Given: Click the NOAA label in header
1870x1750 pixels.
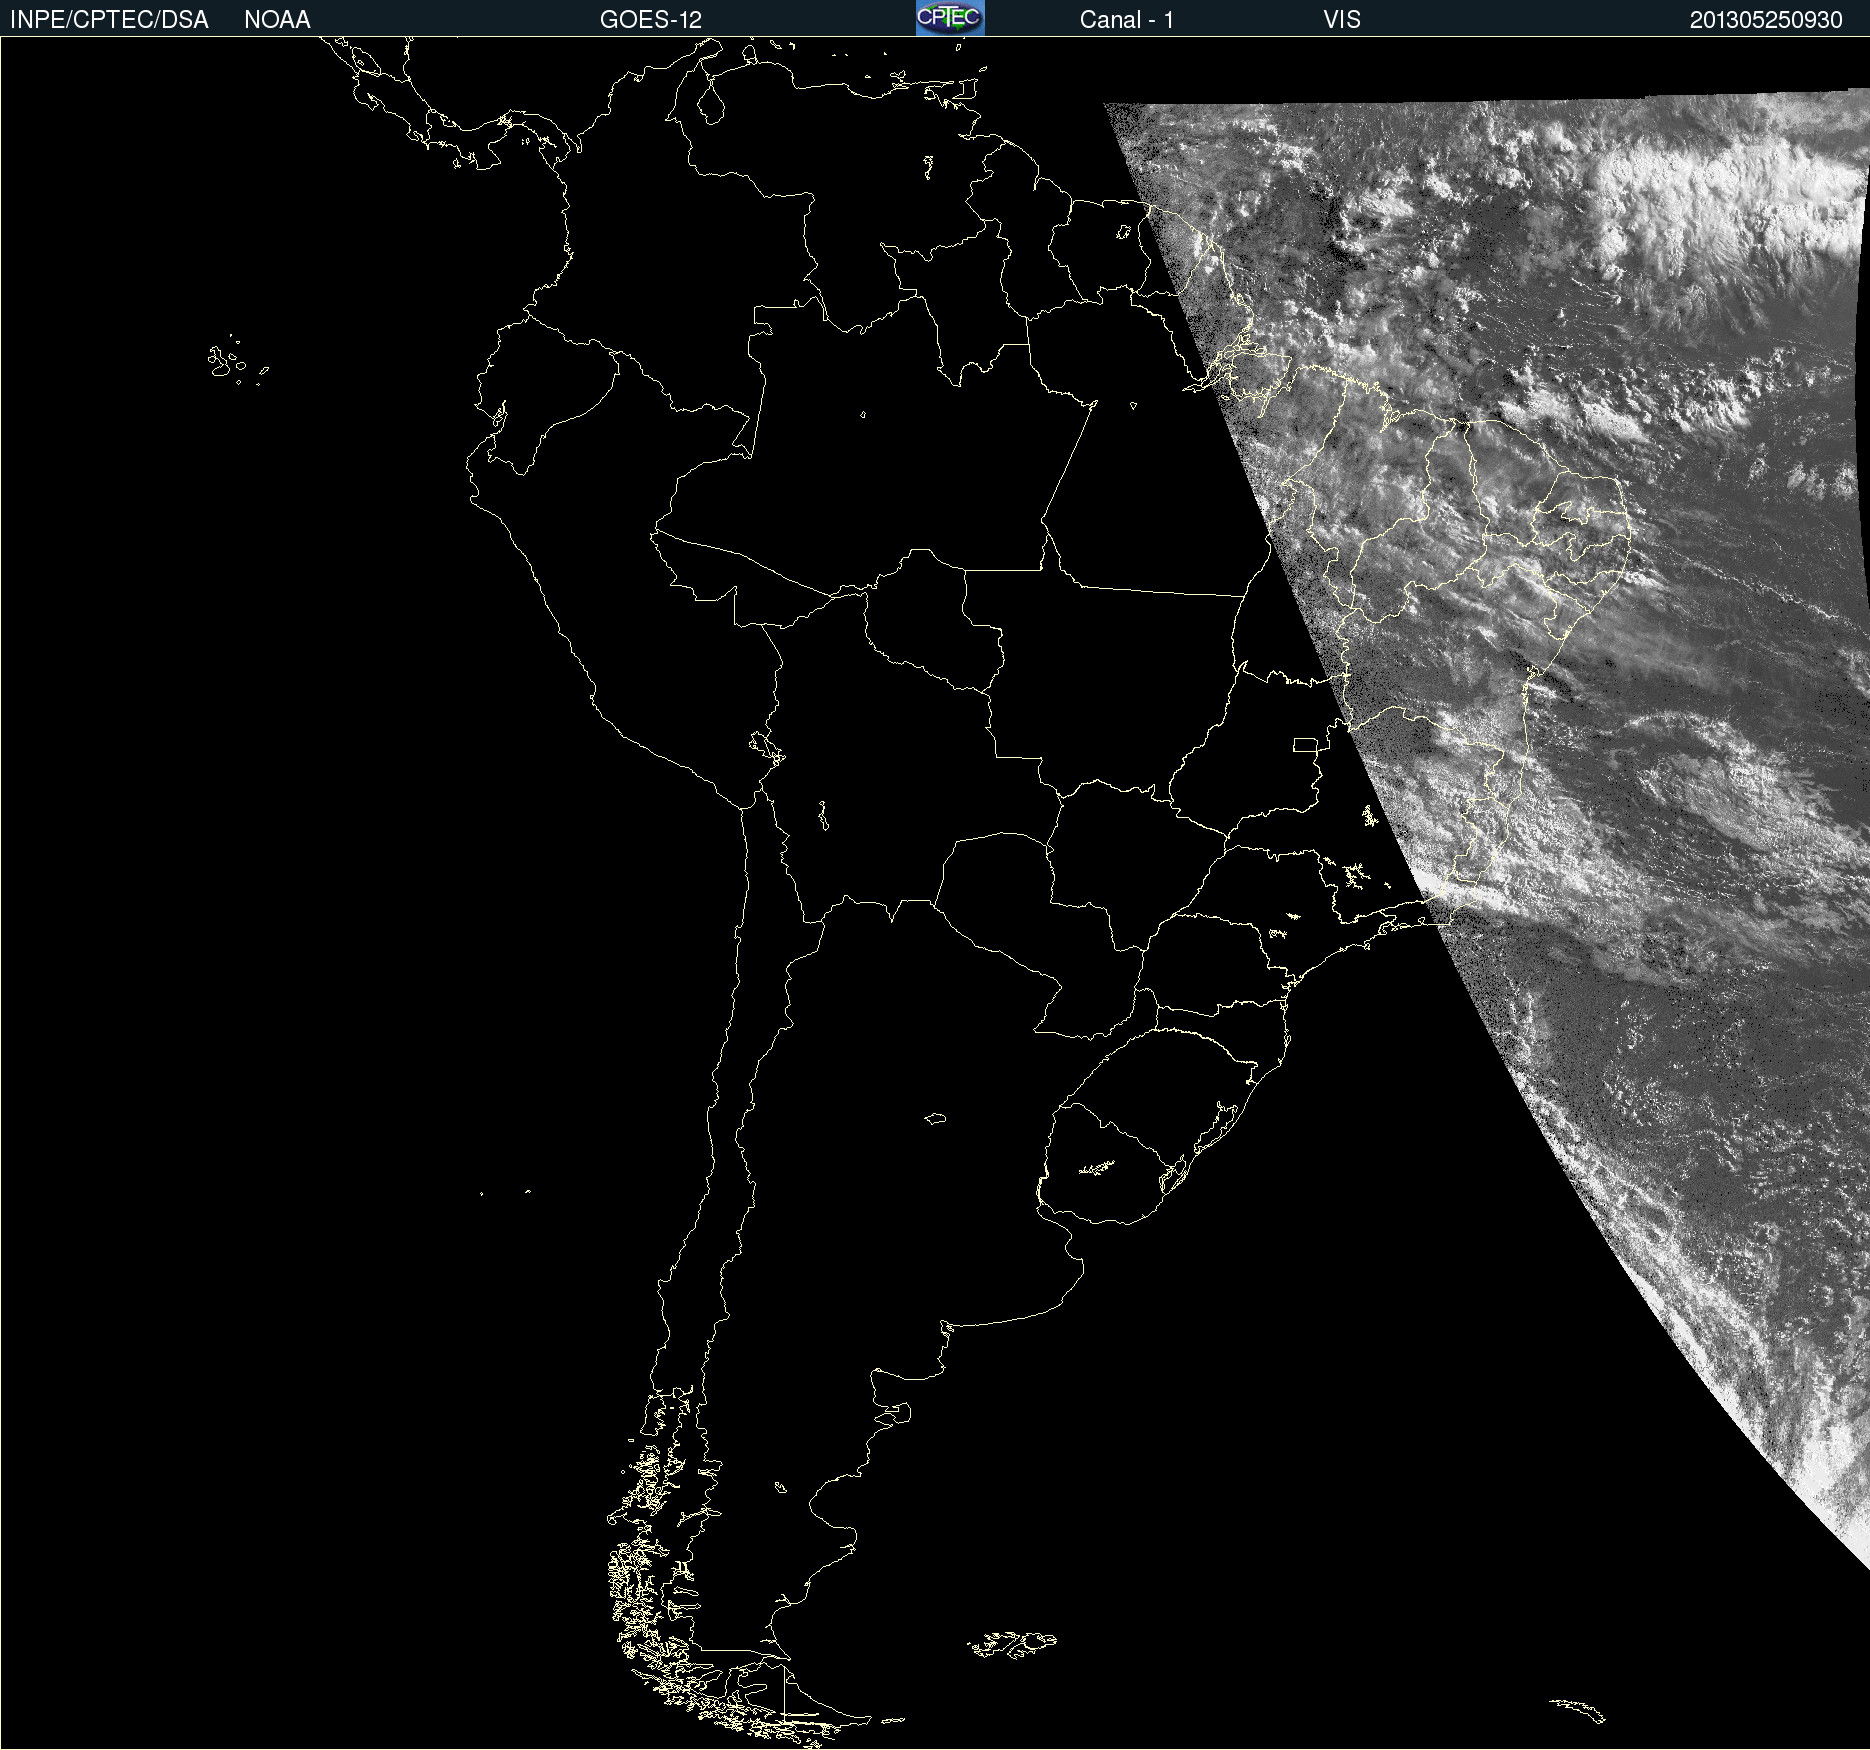Looking at the screenshot, I should (x=277, y=20).
